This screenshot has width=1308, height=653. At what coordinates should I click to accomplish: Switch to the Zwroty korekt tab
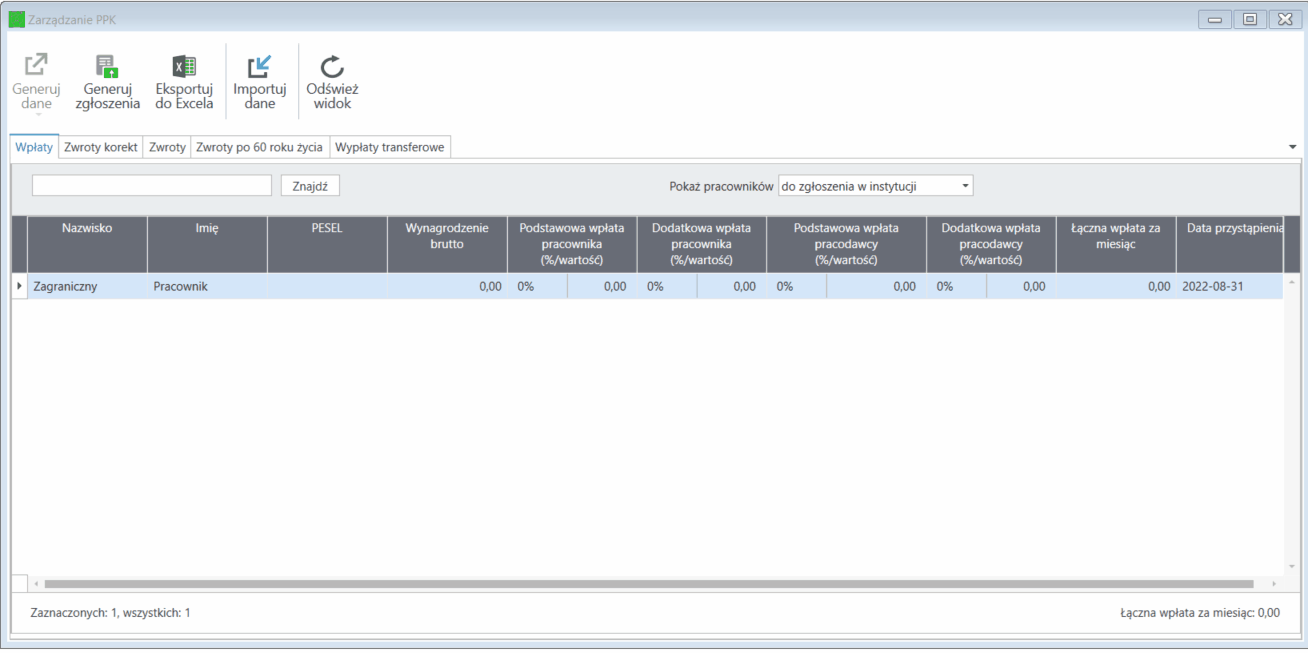(x=101, y=147)
